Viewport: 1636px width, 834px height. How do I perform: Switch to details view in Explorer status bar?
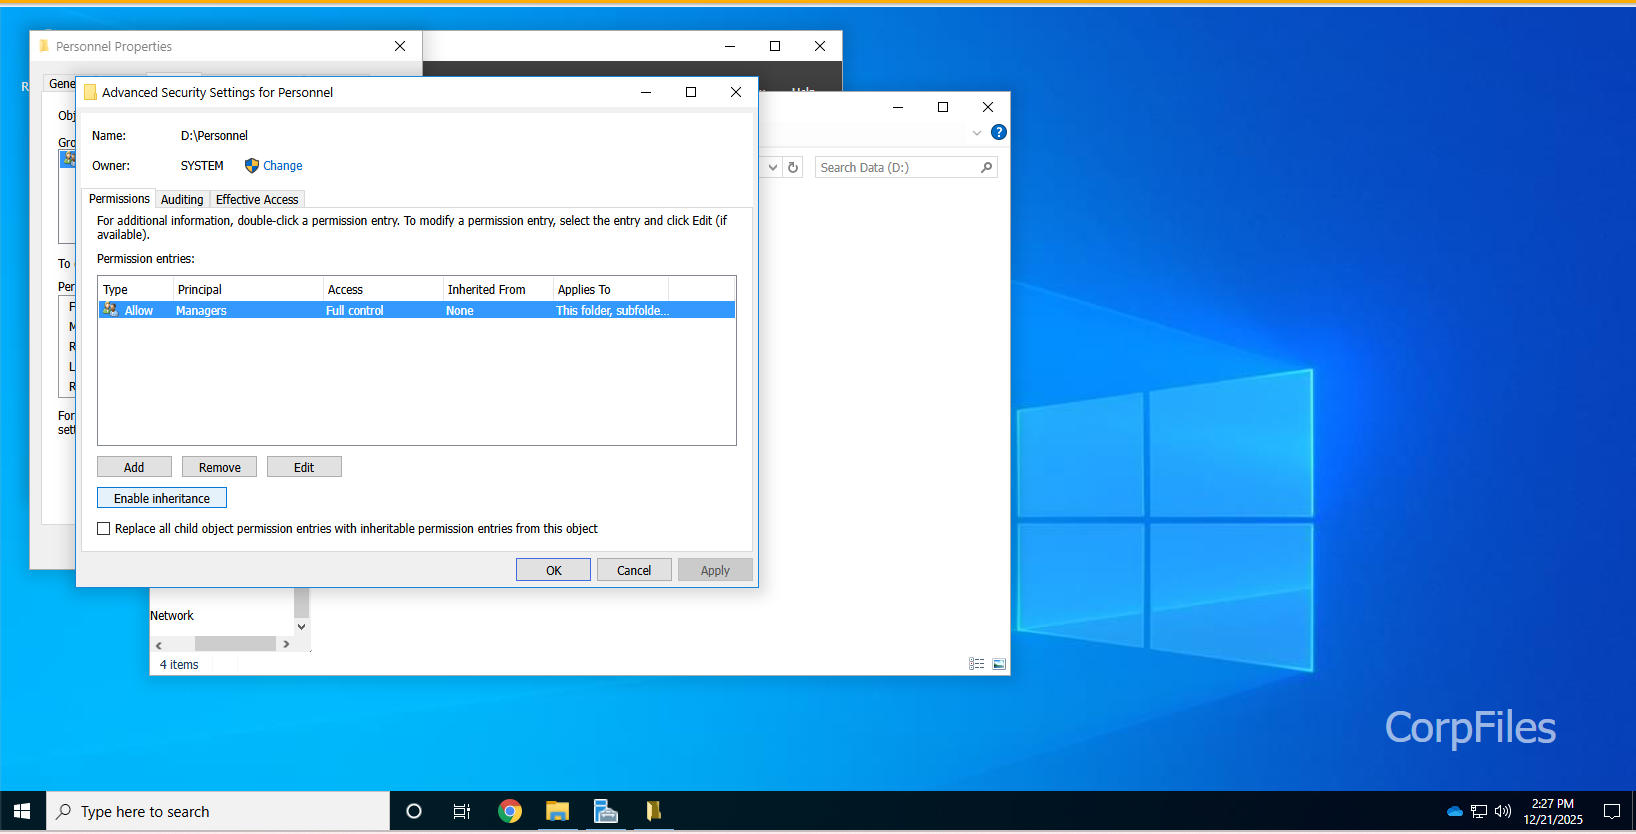coord(976,664)
